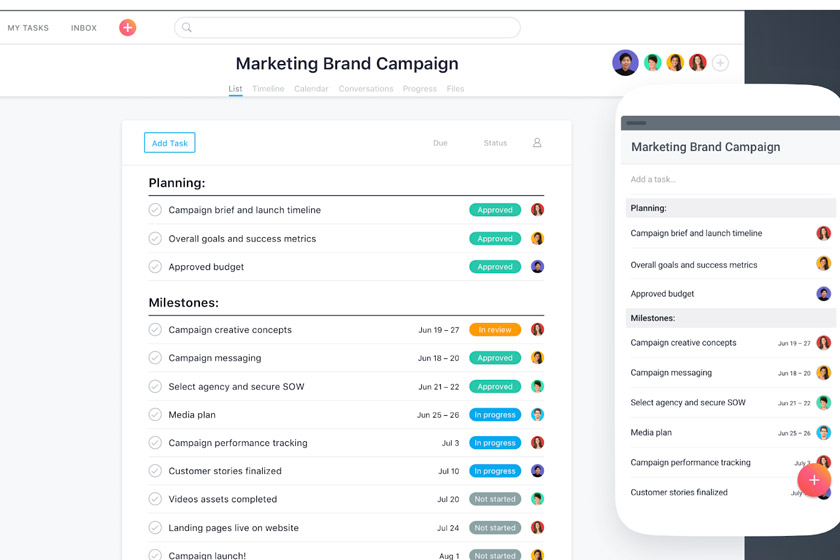The width and height of the screenshot is (840, 560).
Task: Open the large project owner avatar in header
Action: pyautogui.click(x=625, y=62)
